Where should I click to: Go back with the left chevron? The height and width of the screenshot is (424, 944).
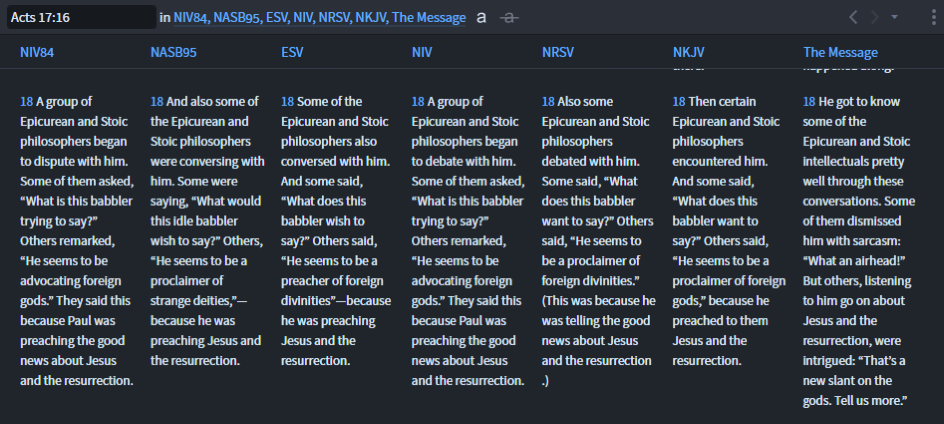pos(853,17)
